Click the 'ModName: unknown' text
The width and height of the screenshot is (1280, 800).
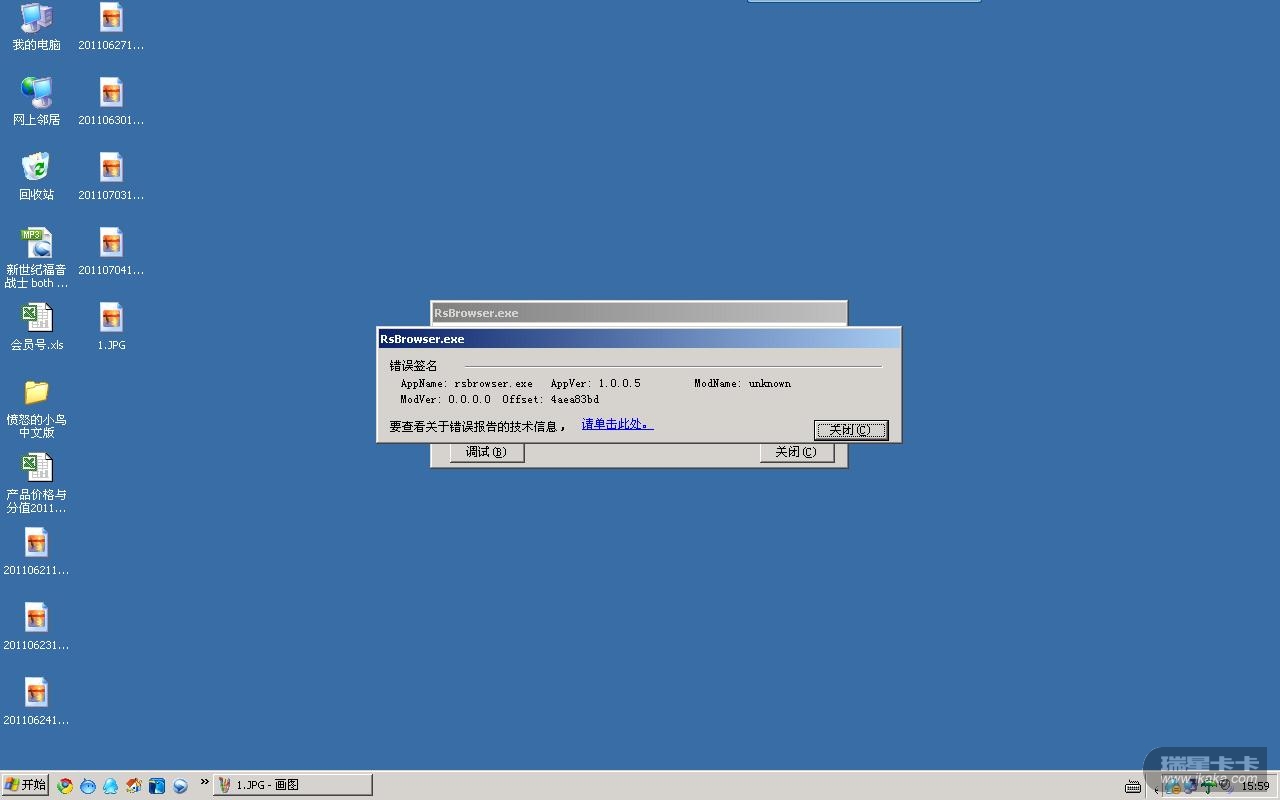click(743, 383)
